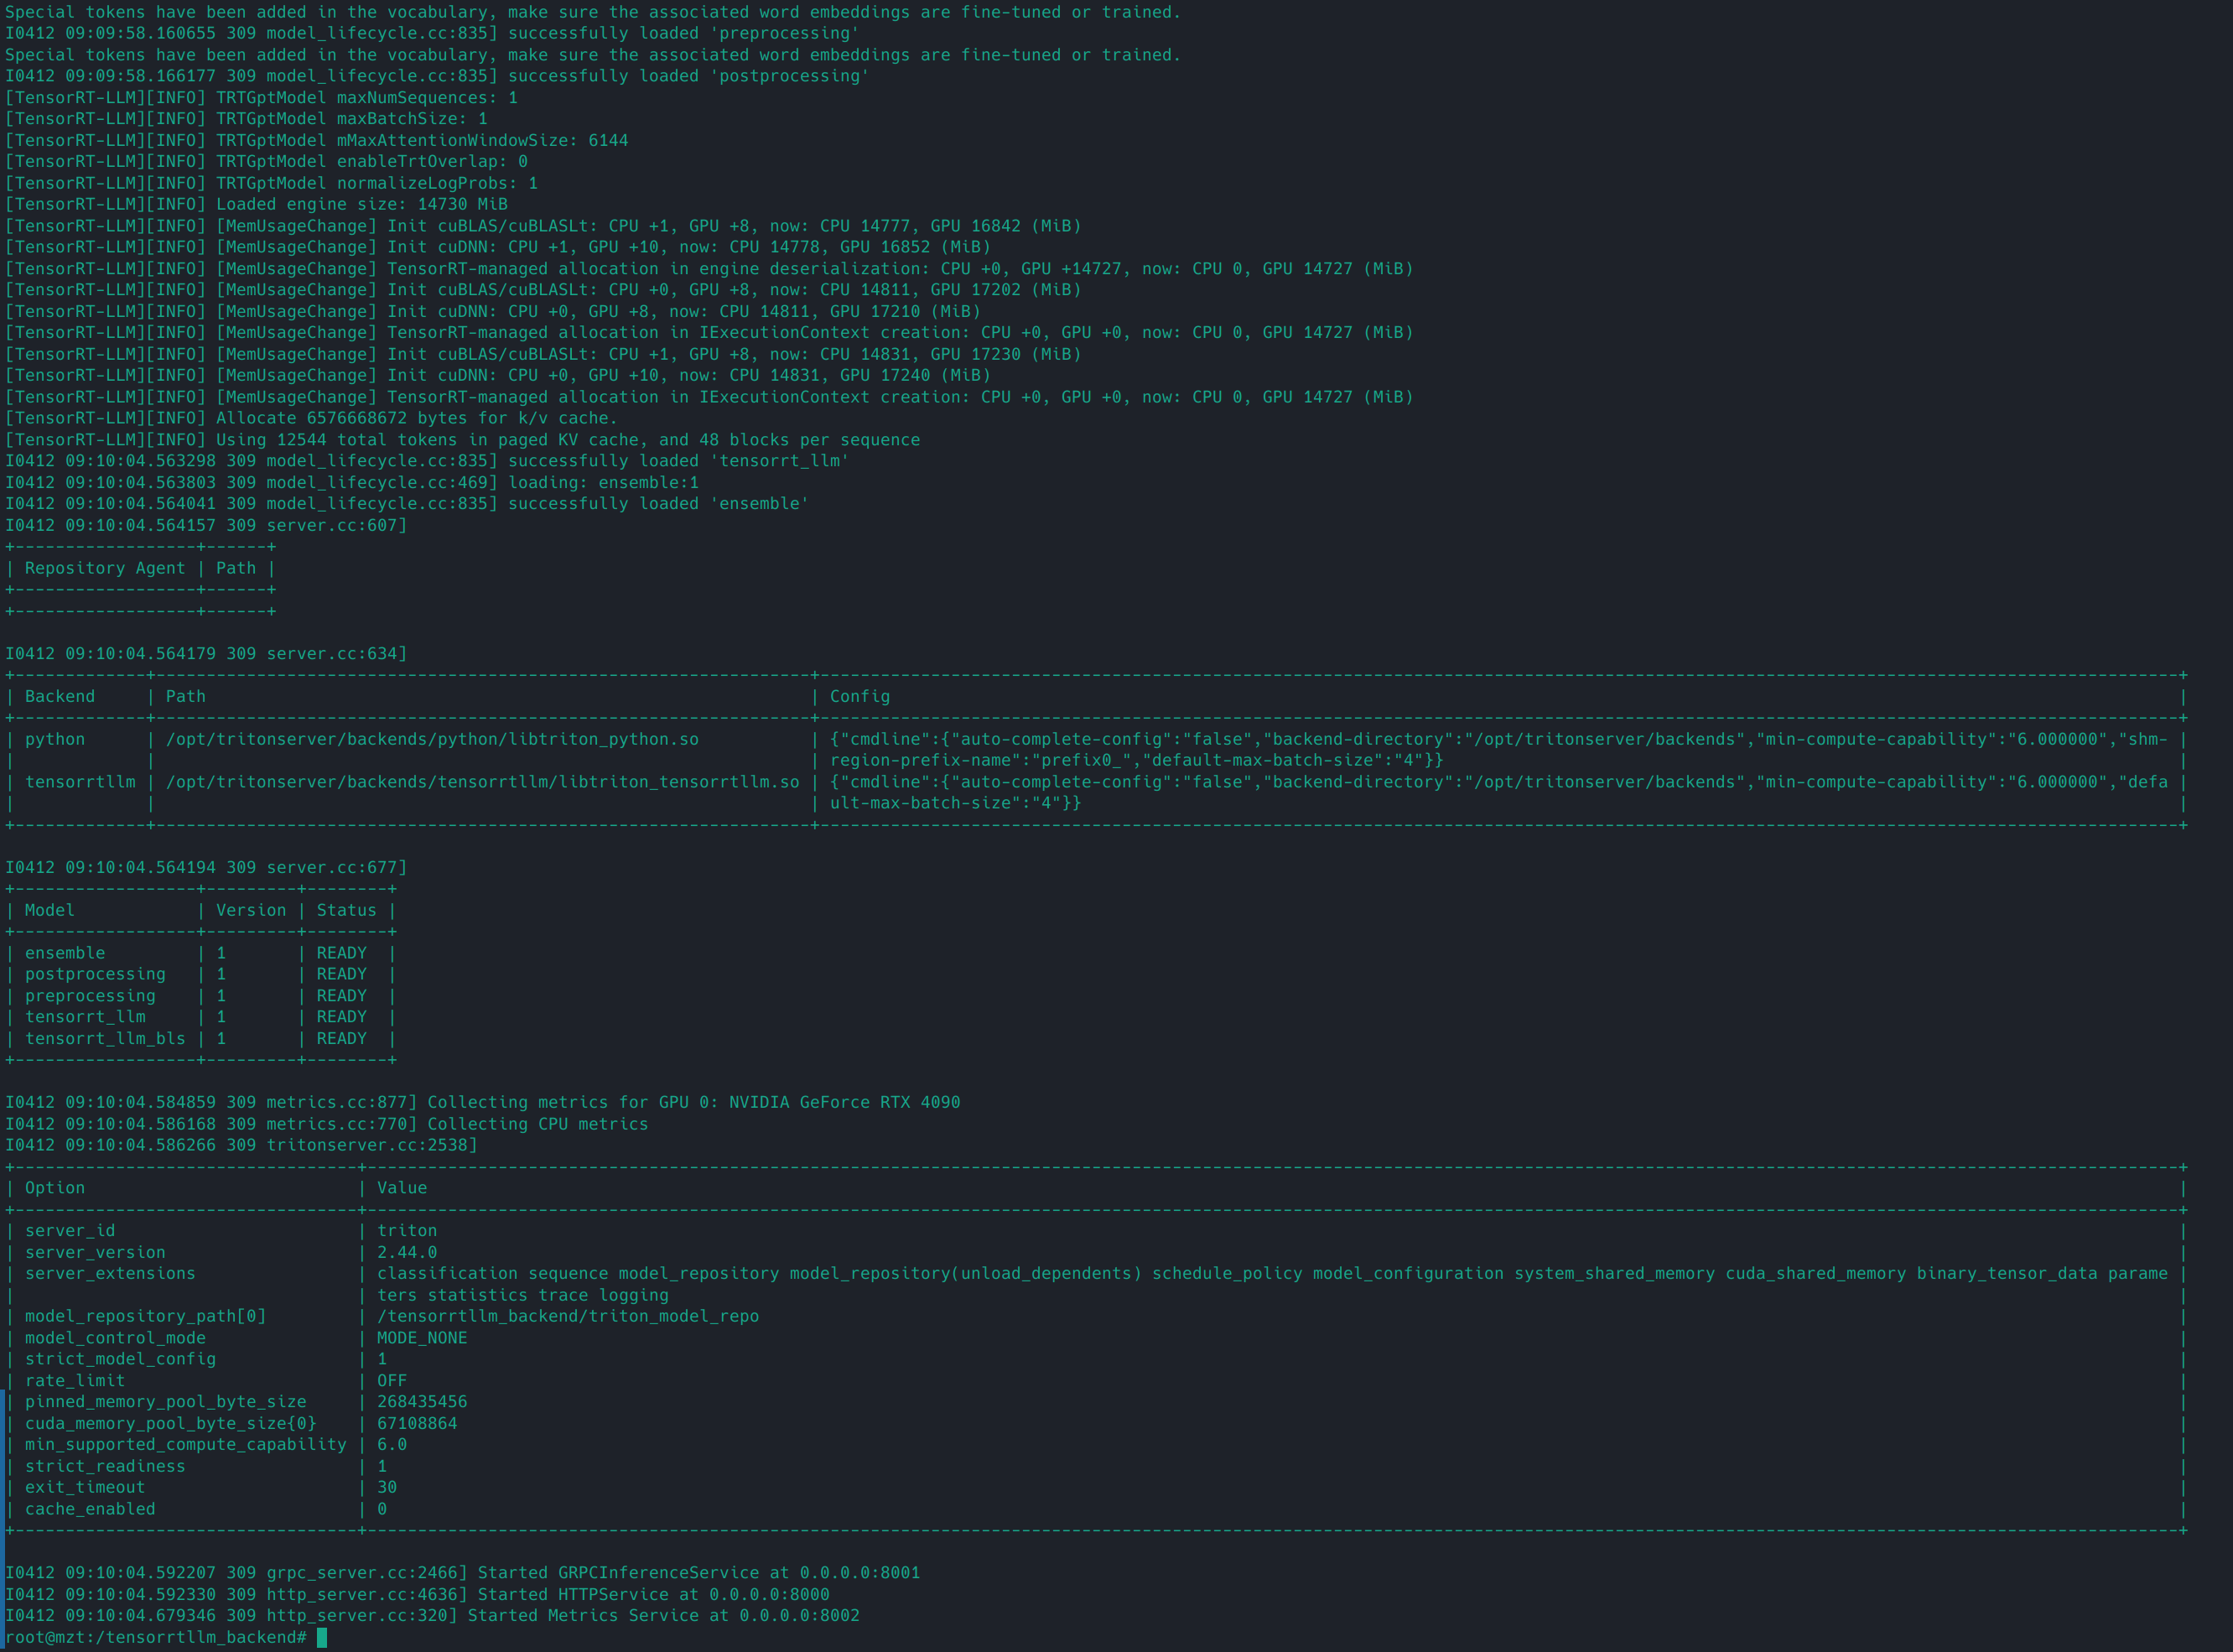Click the root@mzt:/tensorrtllm_backend# prompt text

pyautogui.click(x=155, y=1637)
